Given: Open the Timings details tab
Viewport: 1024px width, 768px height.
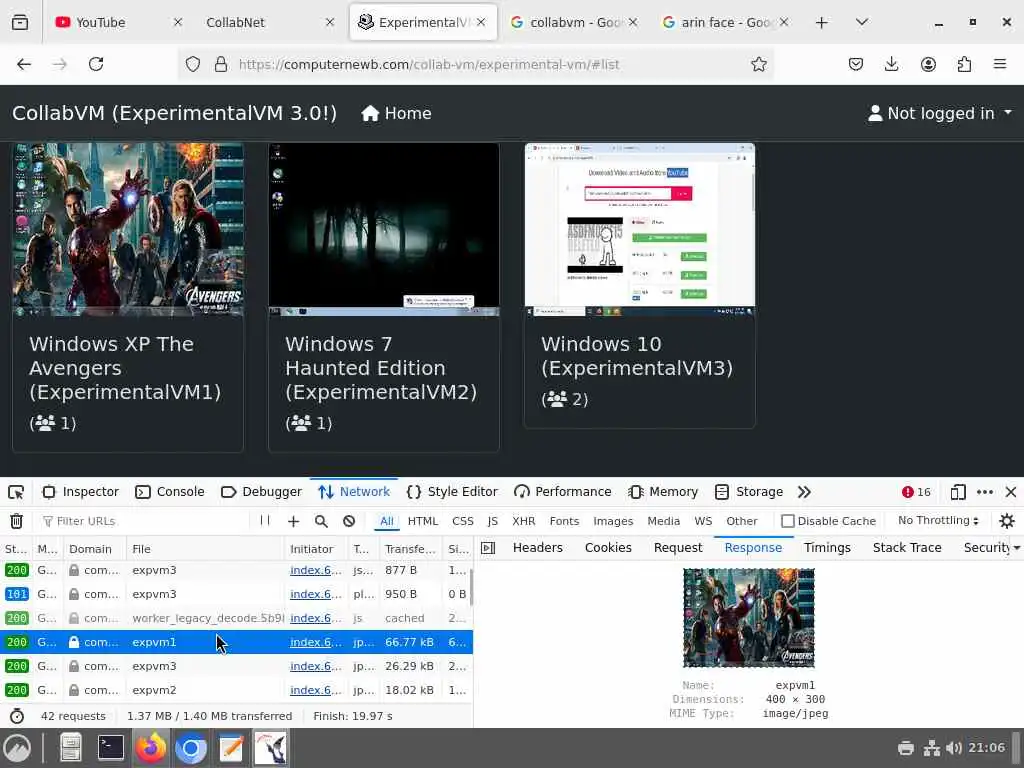Looking at the screenshot, I should coord(827,548).
